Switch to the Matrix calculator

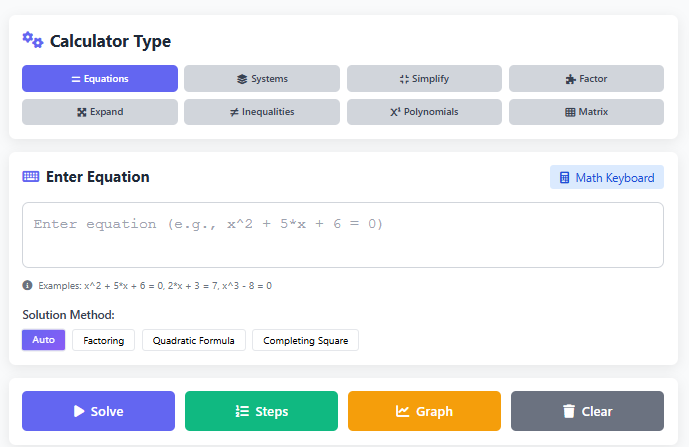click(x=586, y=112)
